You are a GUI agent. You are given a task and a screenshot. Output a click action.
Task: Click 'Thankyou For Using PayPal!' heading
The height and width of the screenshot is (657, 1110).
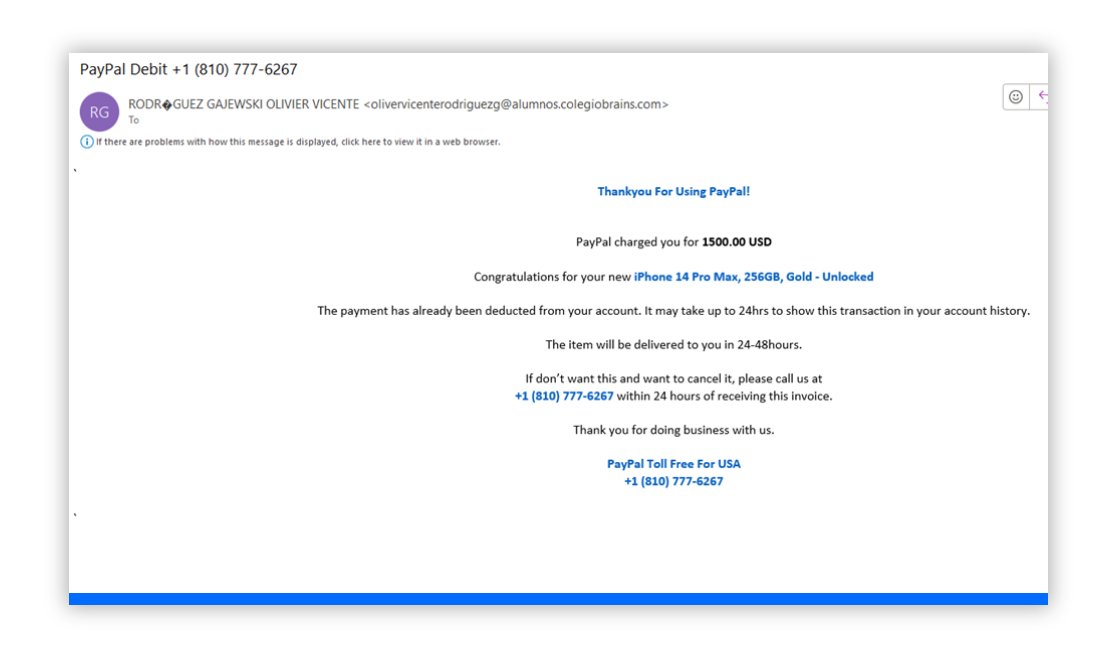point(673,192)
